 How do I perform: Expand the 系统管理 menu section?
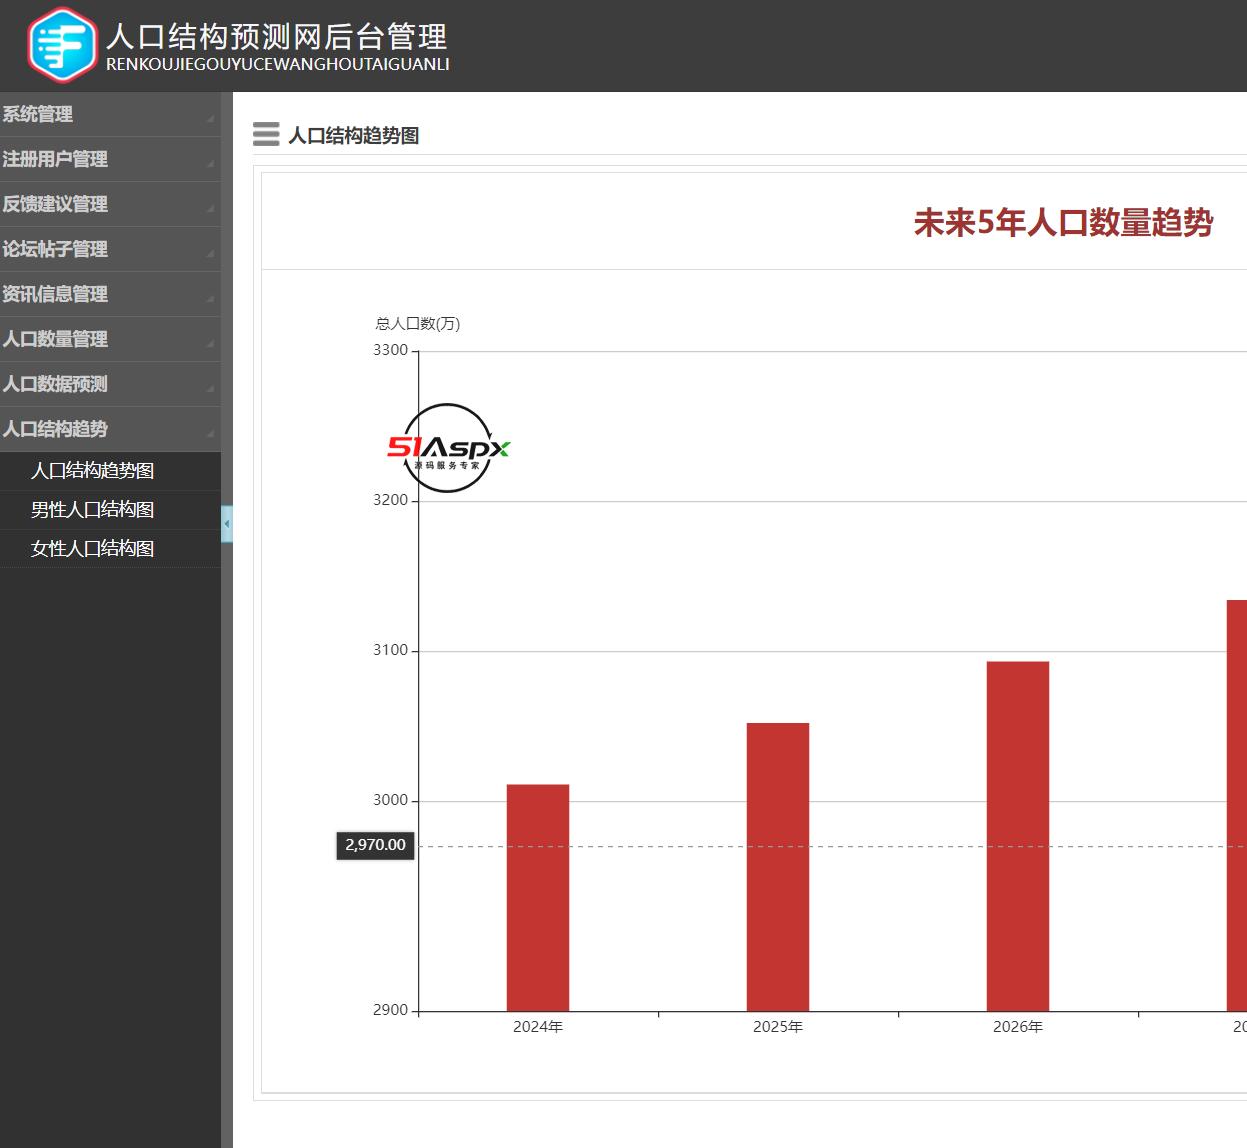(110, 114)
